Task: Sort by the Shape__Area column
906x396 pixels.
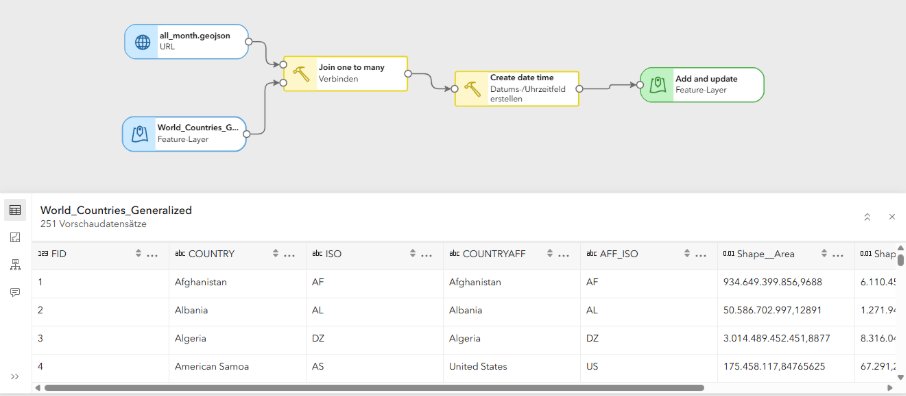Action: click(x=825, y=253)
